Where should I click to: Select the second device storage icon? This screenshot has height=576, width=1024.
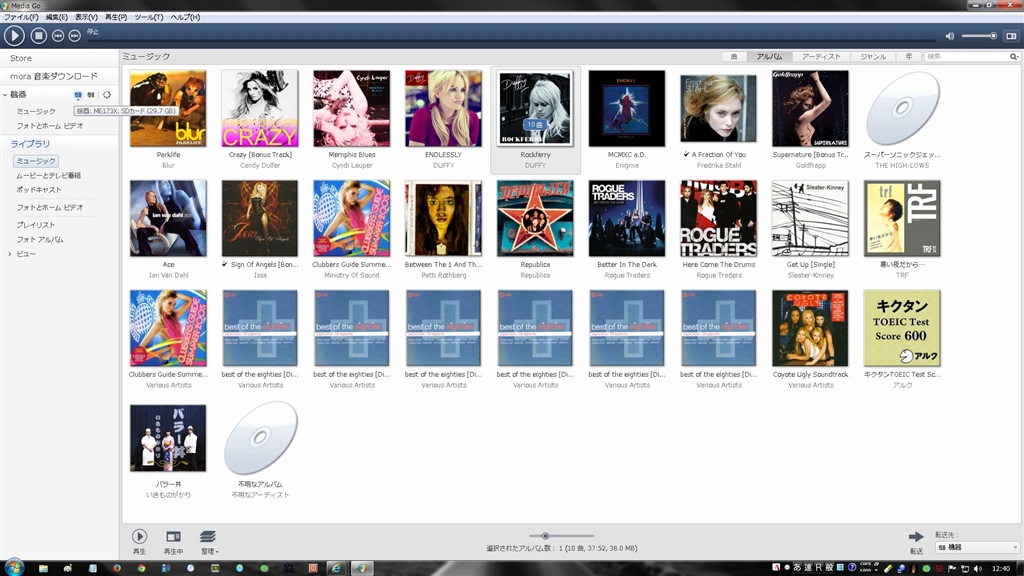(91, 95)
